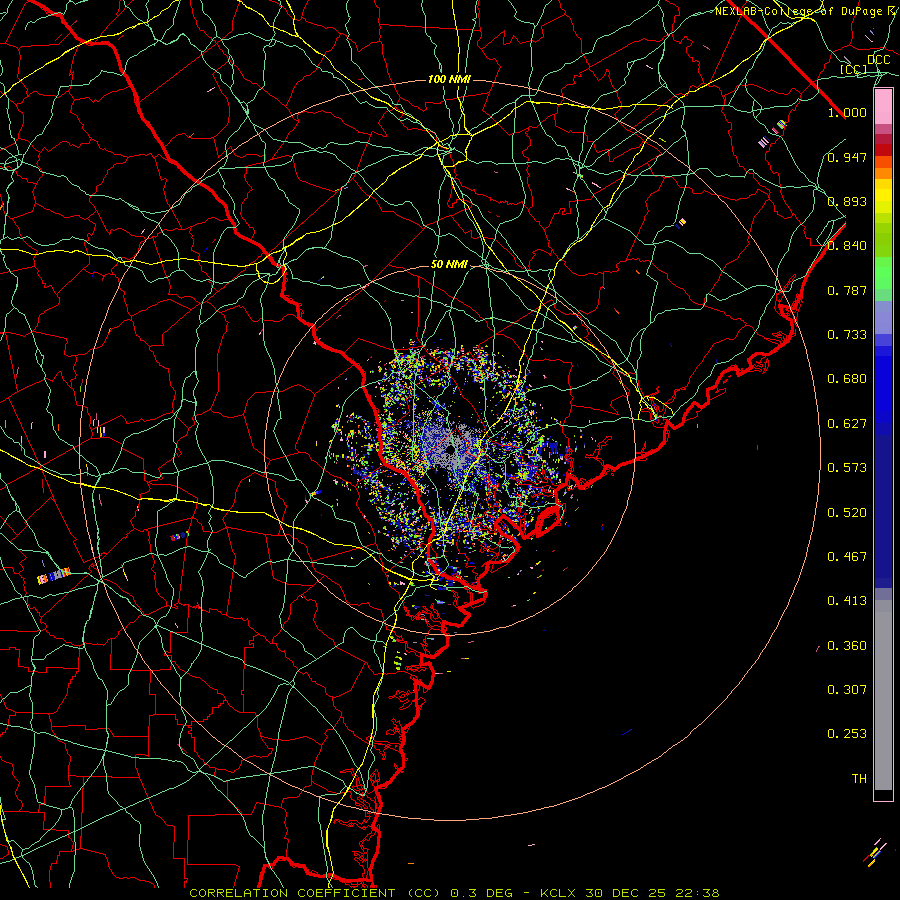The height and width of the screenshot is (900, 900).
Task: Click the 0.840 scale value
Action: point(847,246)
